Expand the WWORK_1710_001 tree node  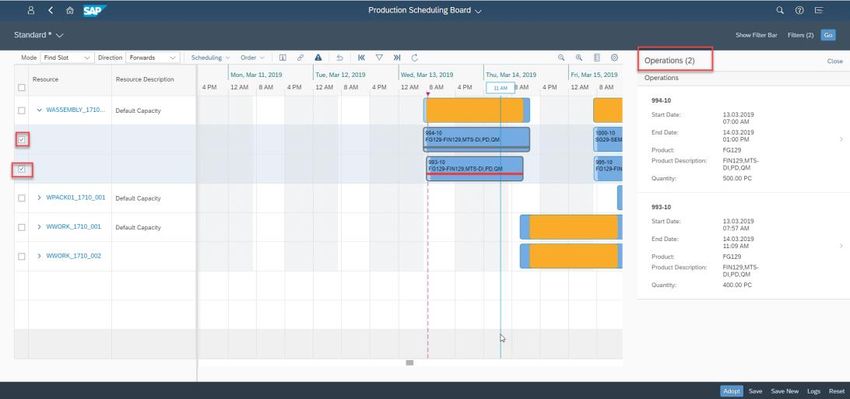39,227
